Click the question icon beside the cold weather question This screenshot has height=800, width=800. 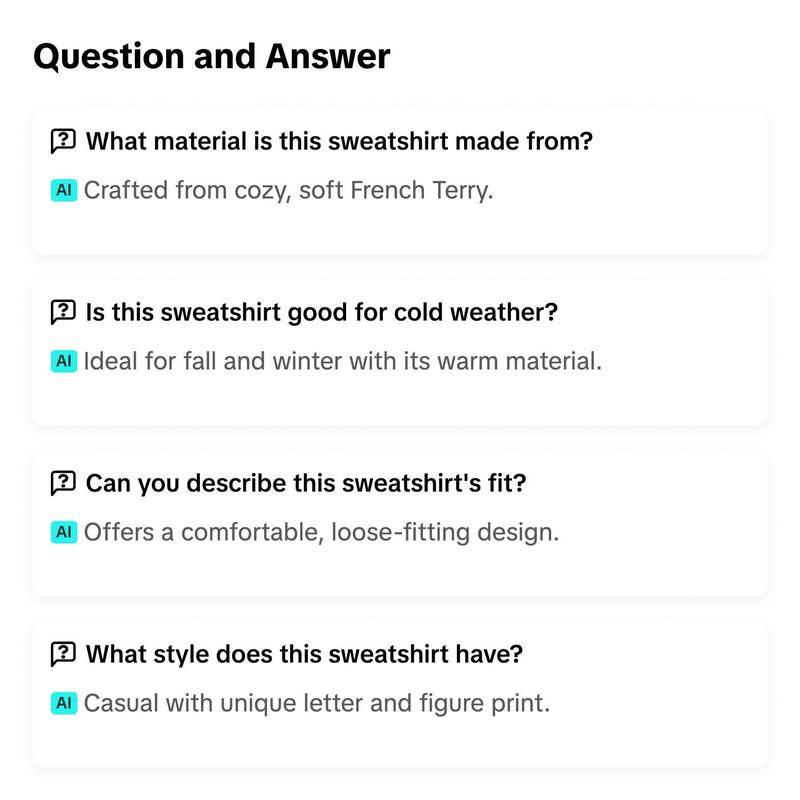point(63,312)
